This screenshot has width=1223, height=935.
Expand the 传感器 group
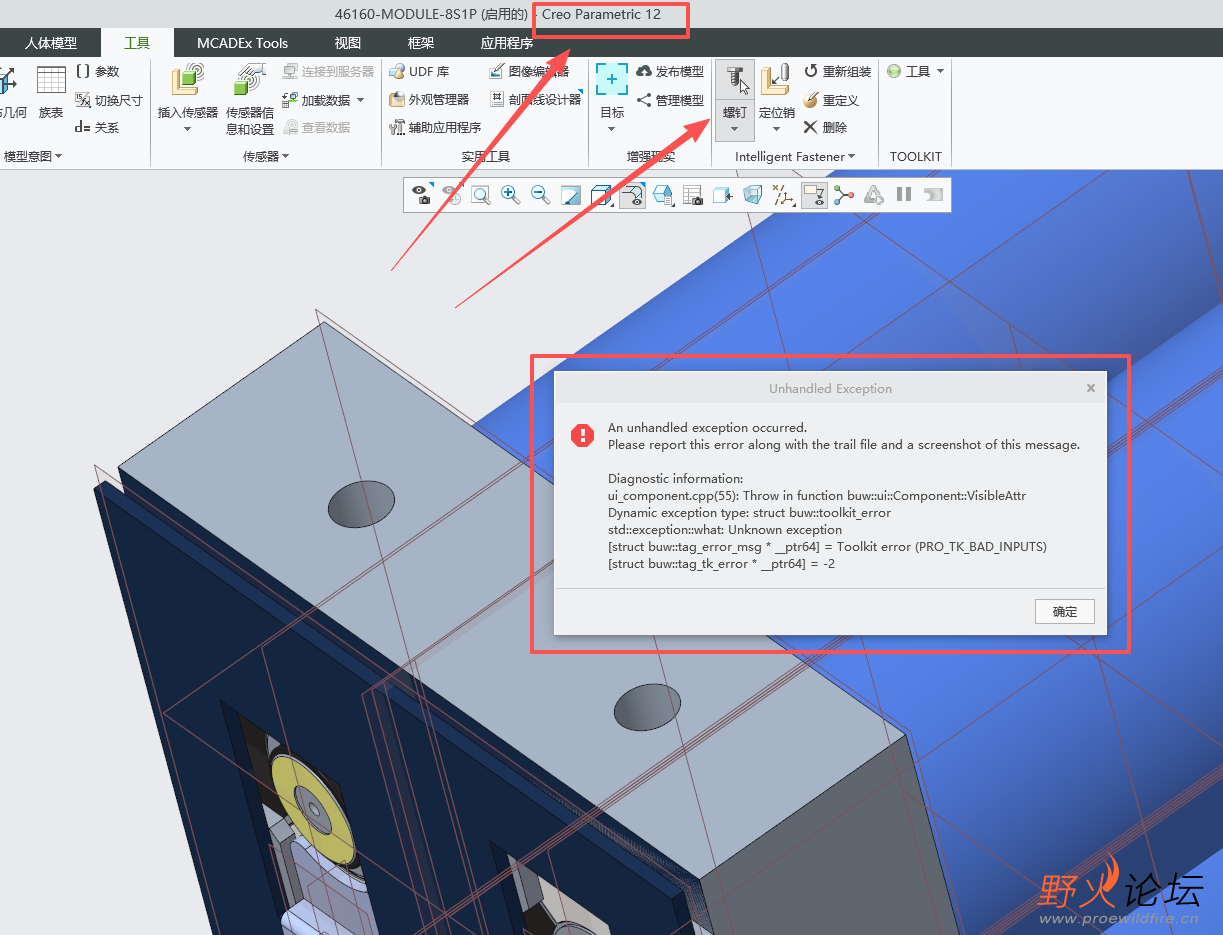266,156
